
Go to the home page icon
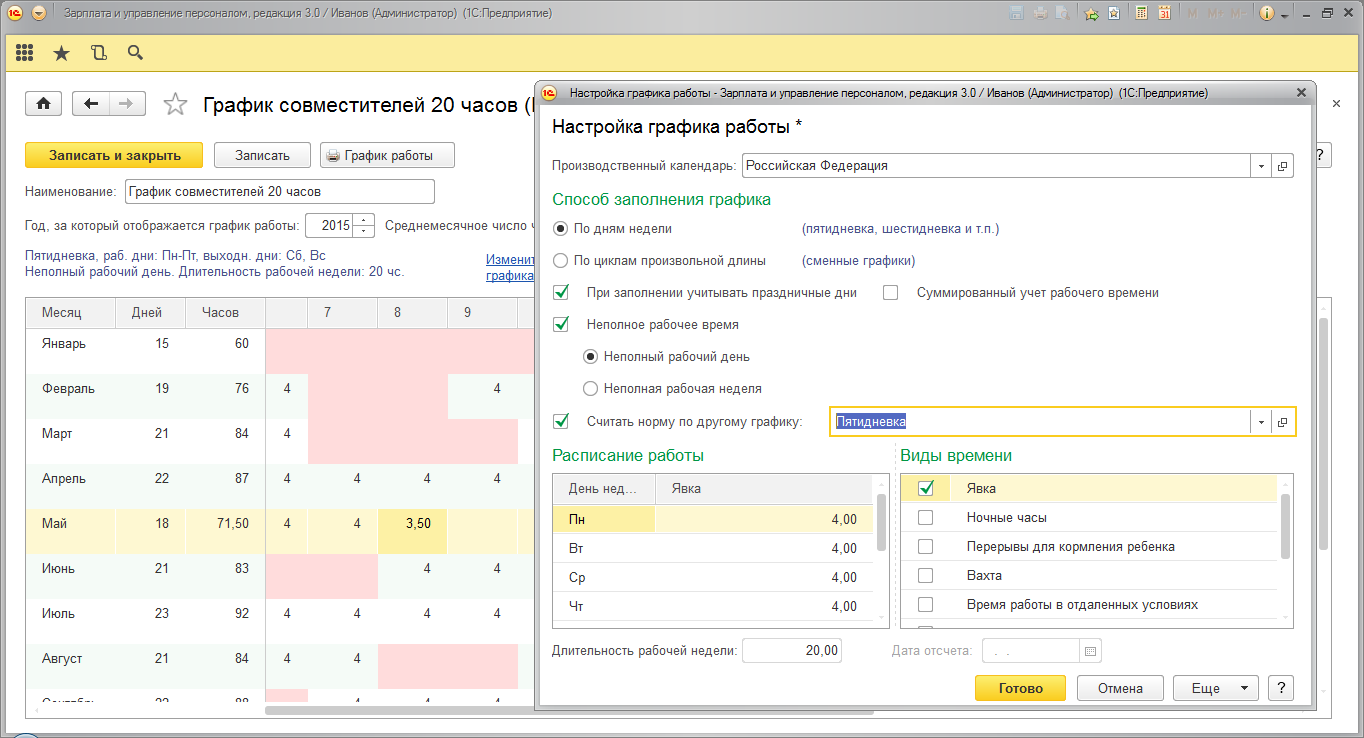44,104
